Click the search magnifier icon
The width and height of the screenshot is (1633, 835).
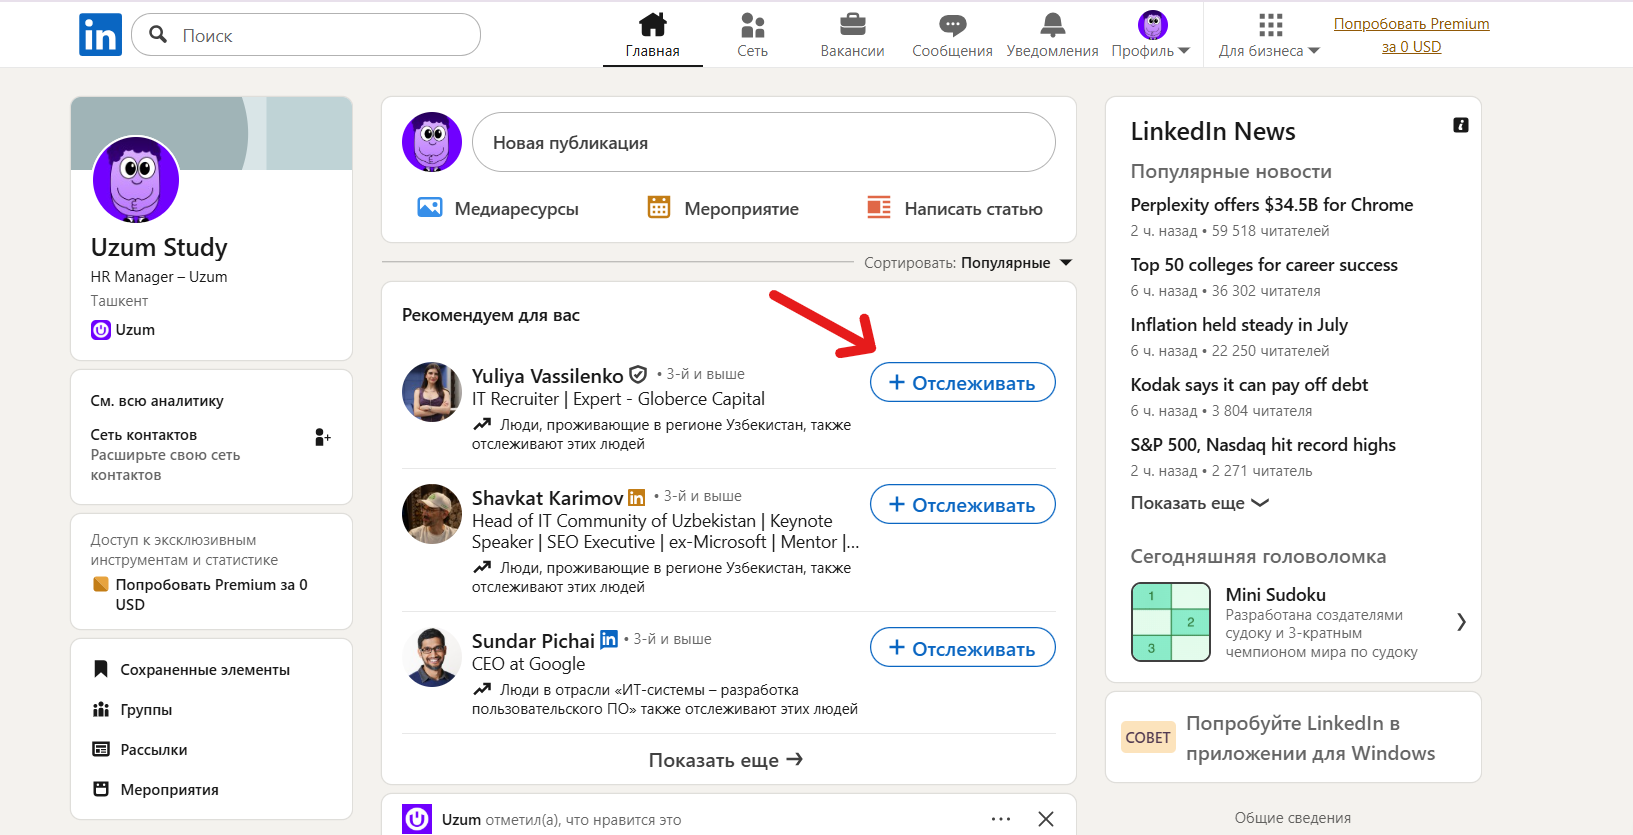click(158, 35)
